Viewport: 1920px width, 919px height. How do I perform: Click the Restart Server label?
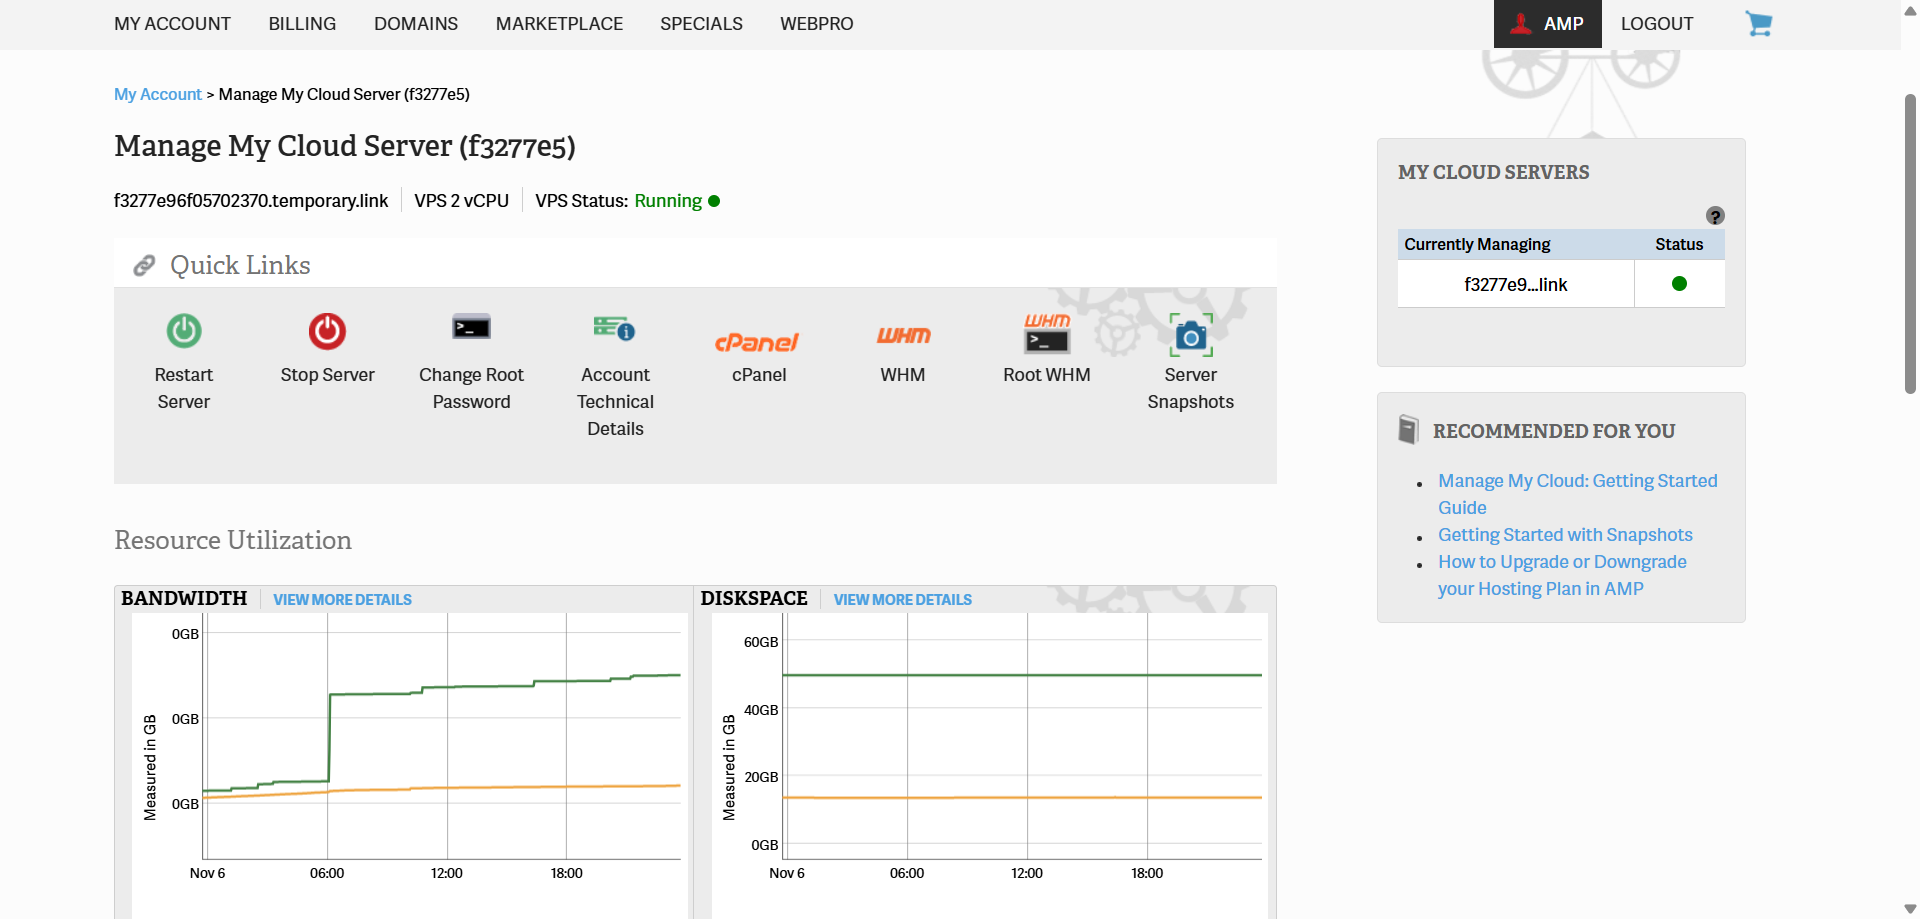184,388
